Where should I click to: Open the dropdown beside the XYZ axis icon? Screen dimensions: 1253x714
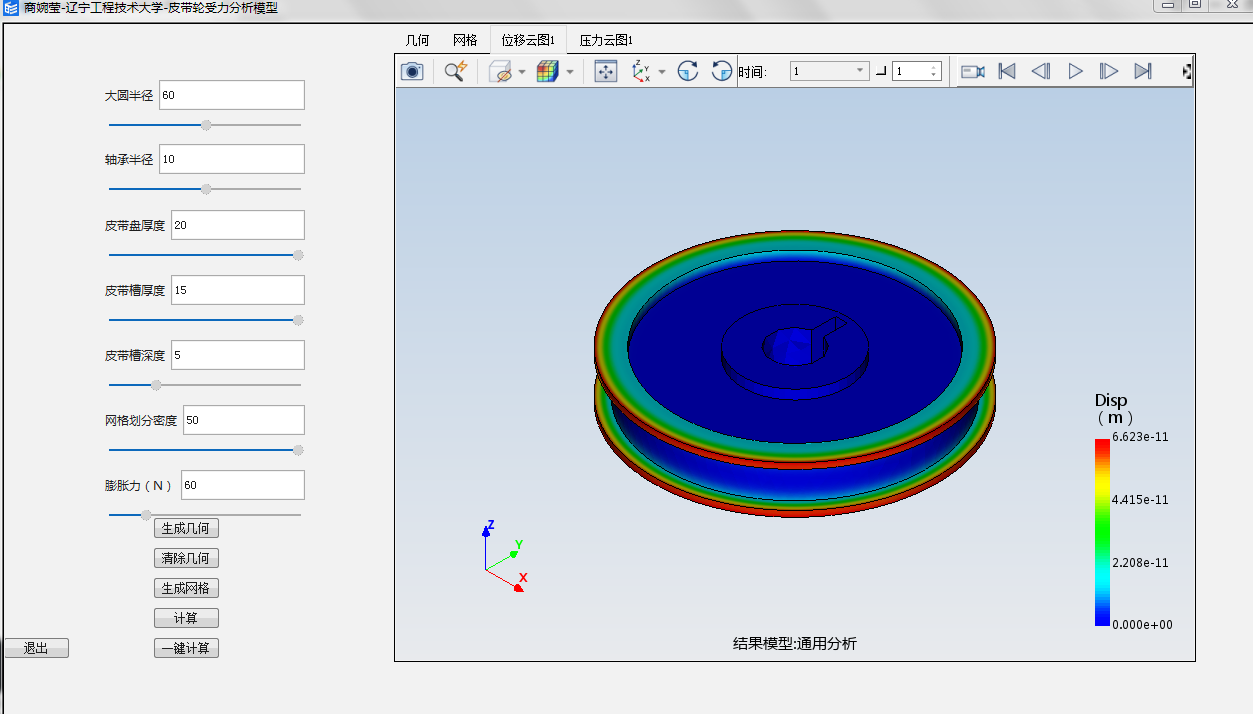click(x=662, y=72)
